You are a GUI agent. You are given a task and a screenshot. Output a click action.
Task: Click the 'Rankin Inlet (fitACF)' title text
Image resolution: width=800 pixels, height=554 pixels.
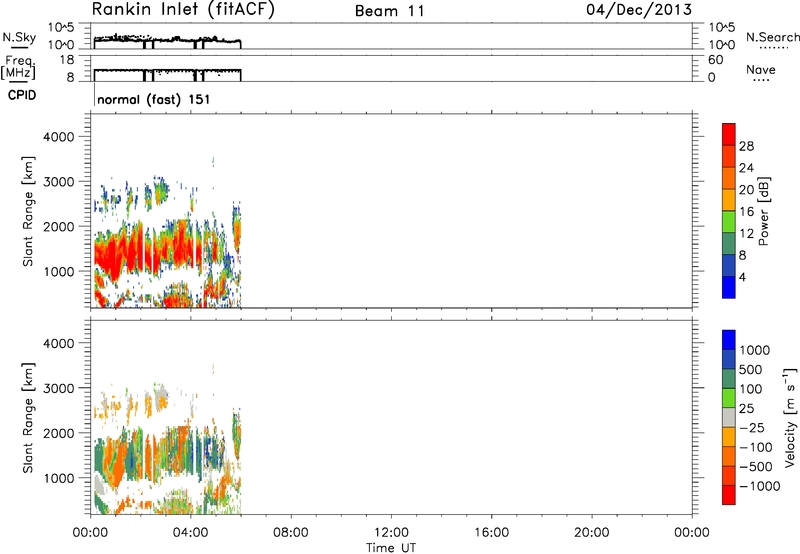click(183, 9)
